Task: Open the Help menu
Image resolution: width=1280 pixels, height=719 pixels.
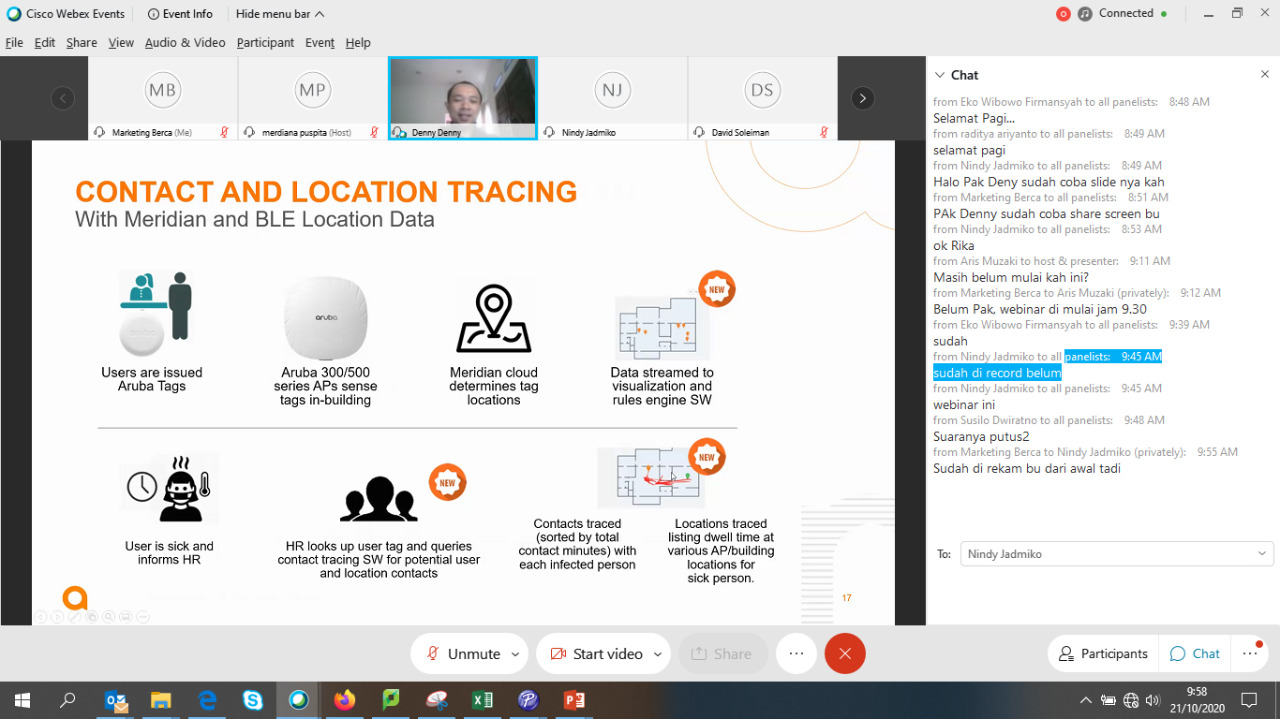Action: [x=358, y=43]
